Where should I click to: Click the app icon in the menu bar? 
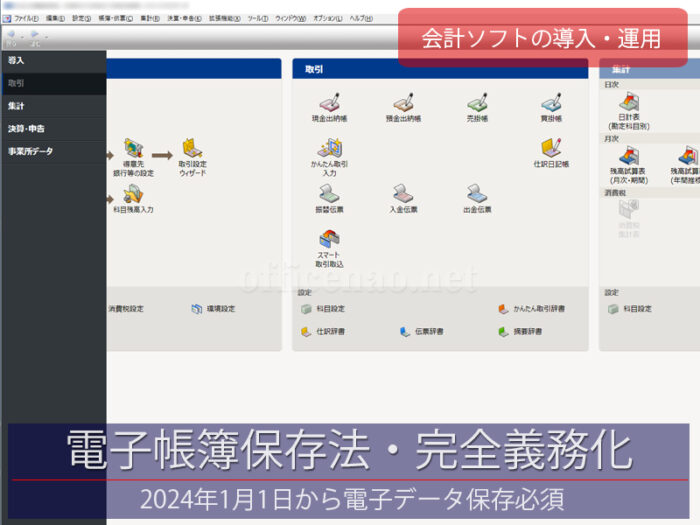coord(6,18)
